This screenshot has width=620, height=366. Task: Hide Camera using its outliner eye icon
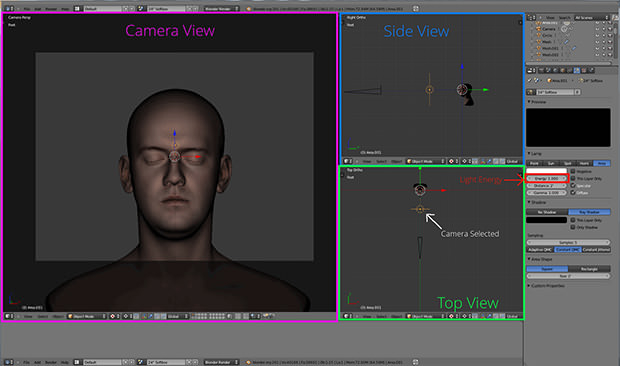[597, 29]
